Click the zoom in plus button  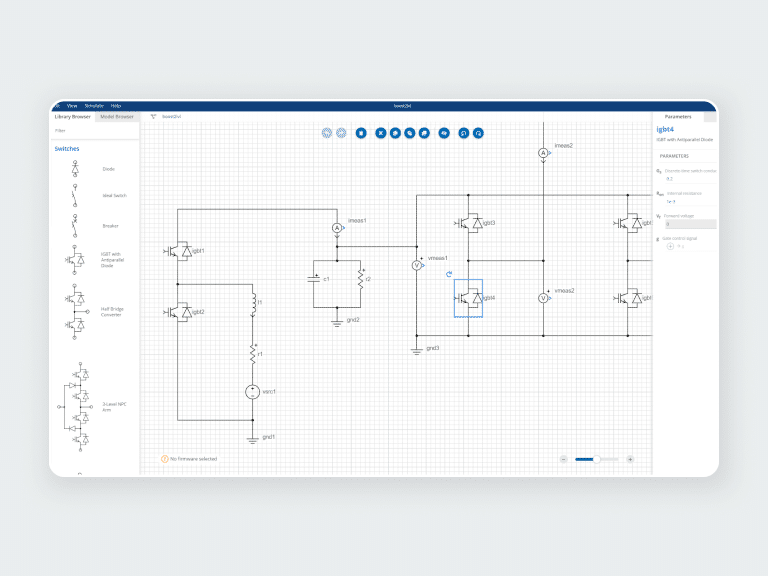[x=630, y=459]
